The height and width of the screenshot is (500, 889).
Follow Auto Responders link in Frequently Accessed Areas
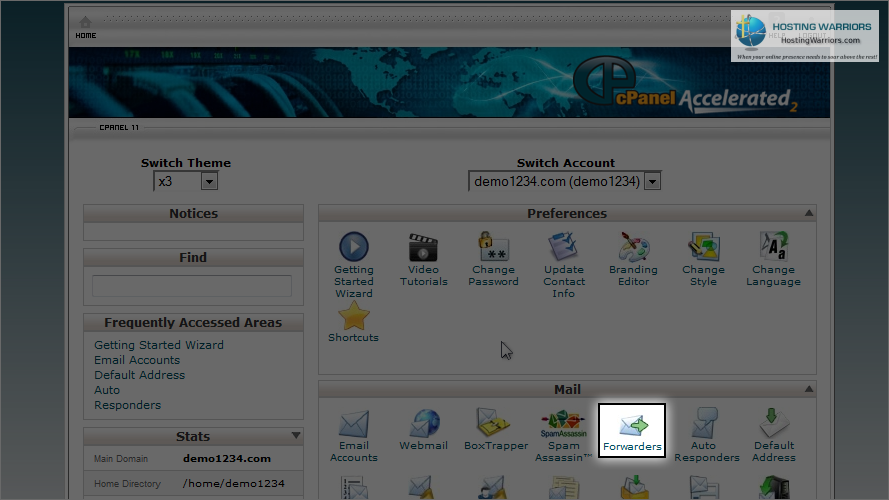click(x=128, y=397)
